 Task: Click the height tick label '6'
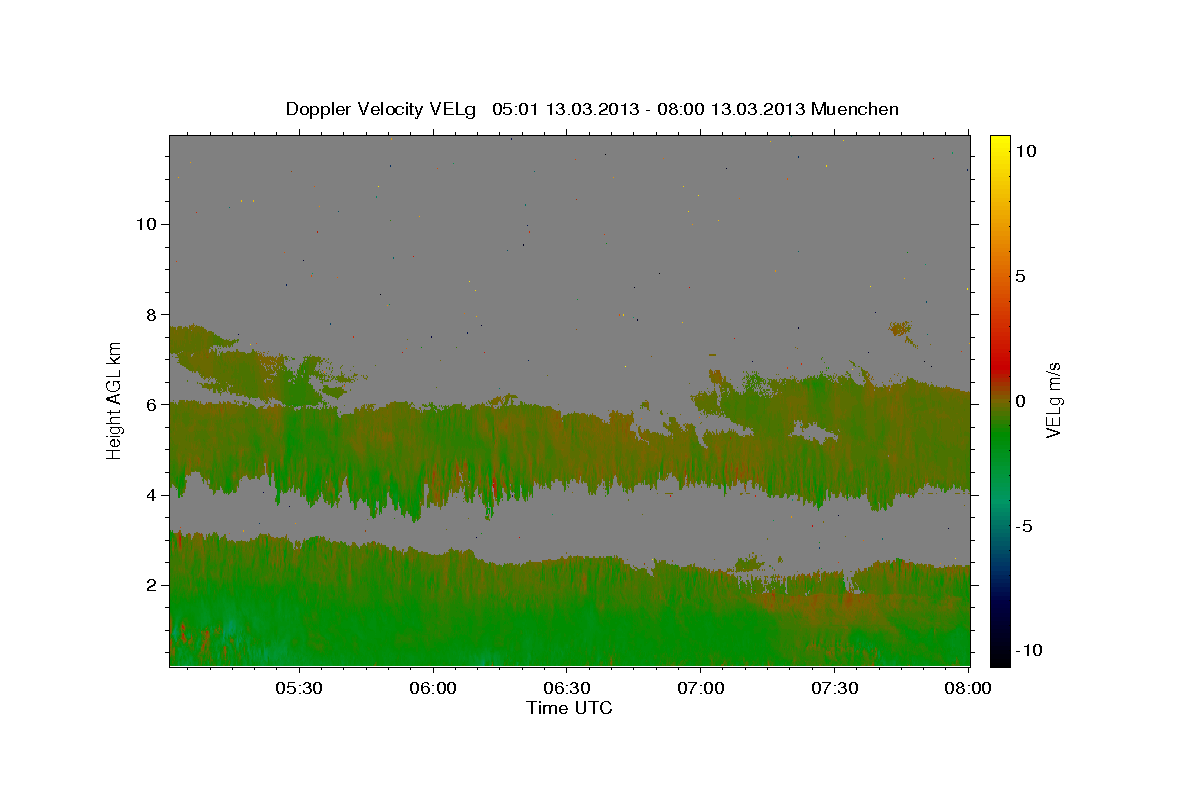[x=151, y=404]
